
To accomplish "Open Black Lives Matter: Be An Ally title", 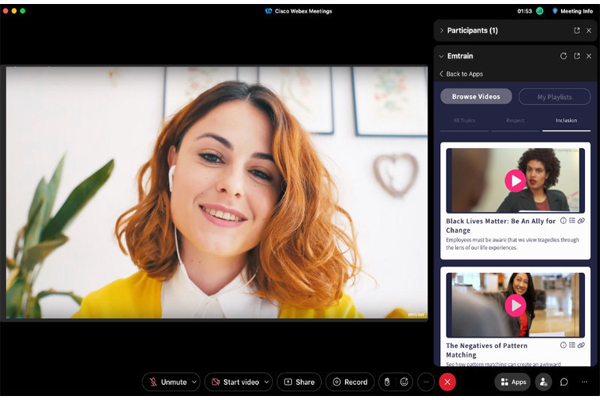I will pos(501,225).
